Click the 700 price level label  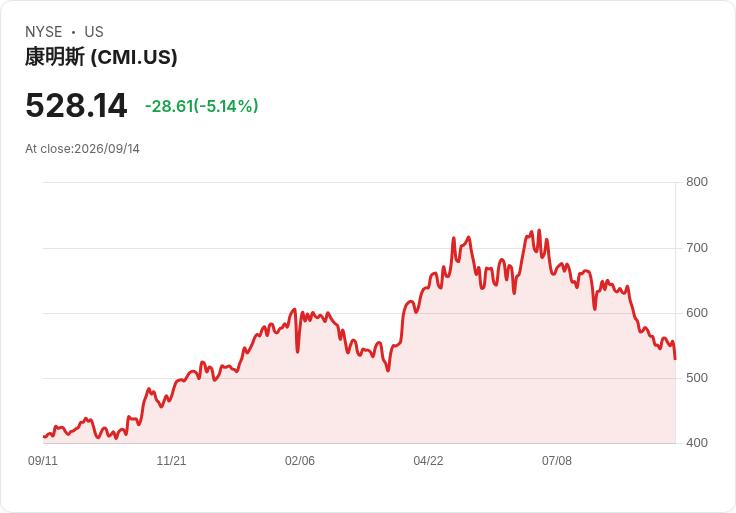(697, 248)
